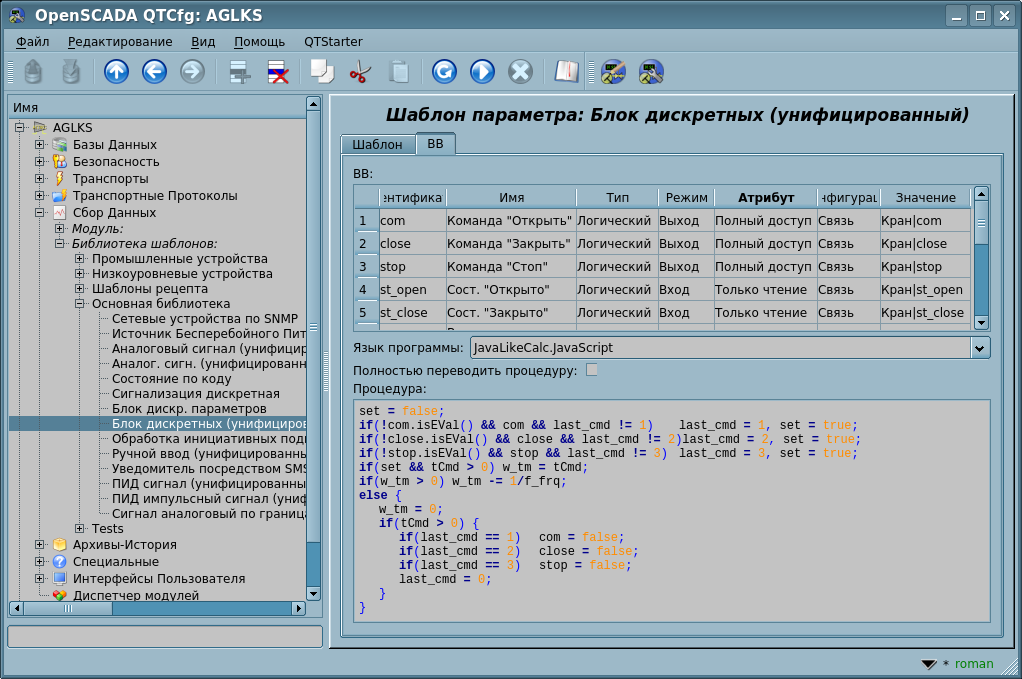Expand the Модуль: tree node
The height and width of the screenshot is (679, 1022).
[59, 228]
